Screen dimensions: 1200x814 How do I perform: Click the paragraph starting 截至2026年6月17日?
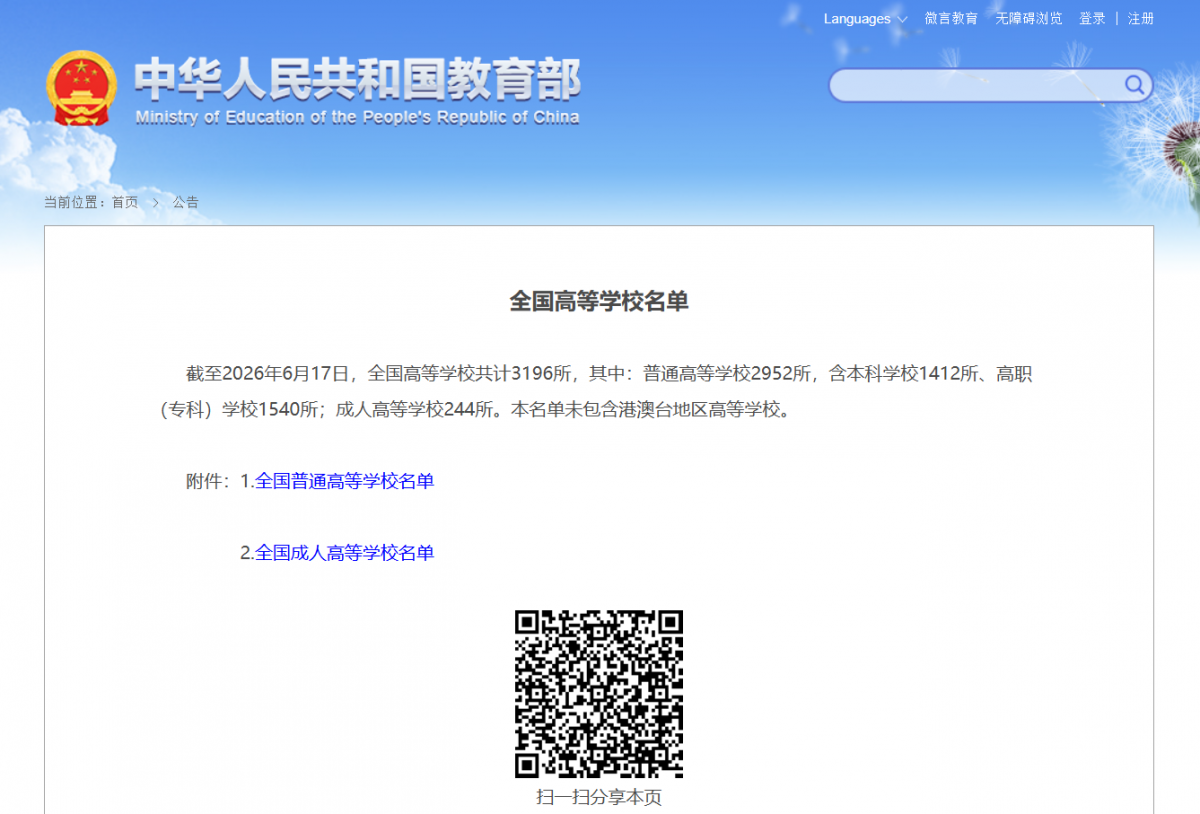[596, 392]
